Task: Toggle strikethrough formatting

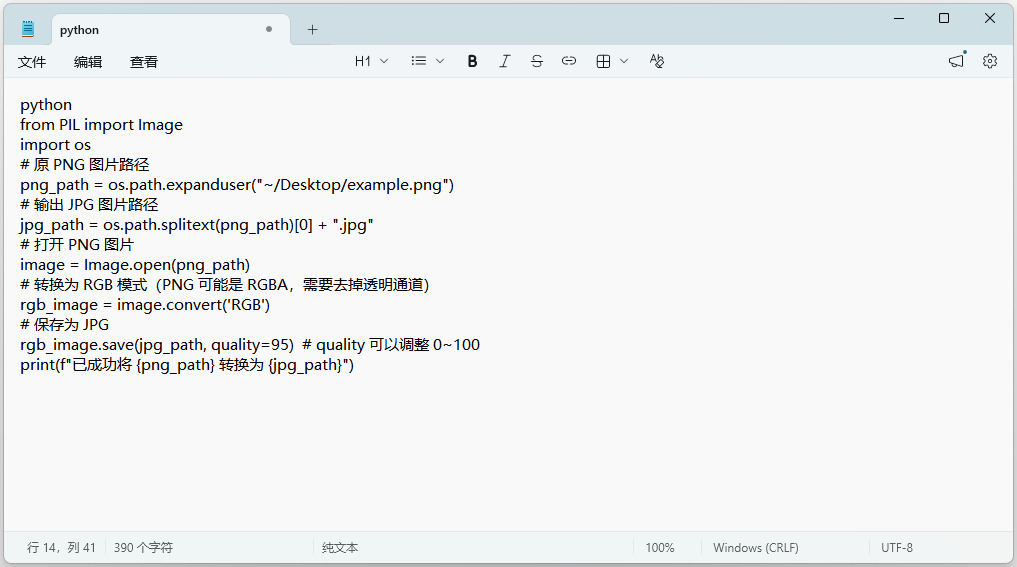Action: coord(536,61)
